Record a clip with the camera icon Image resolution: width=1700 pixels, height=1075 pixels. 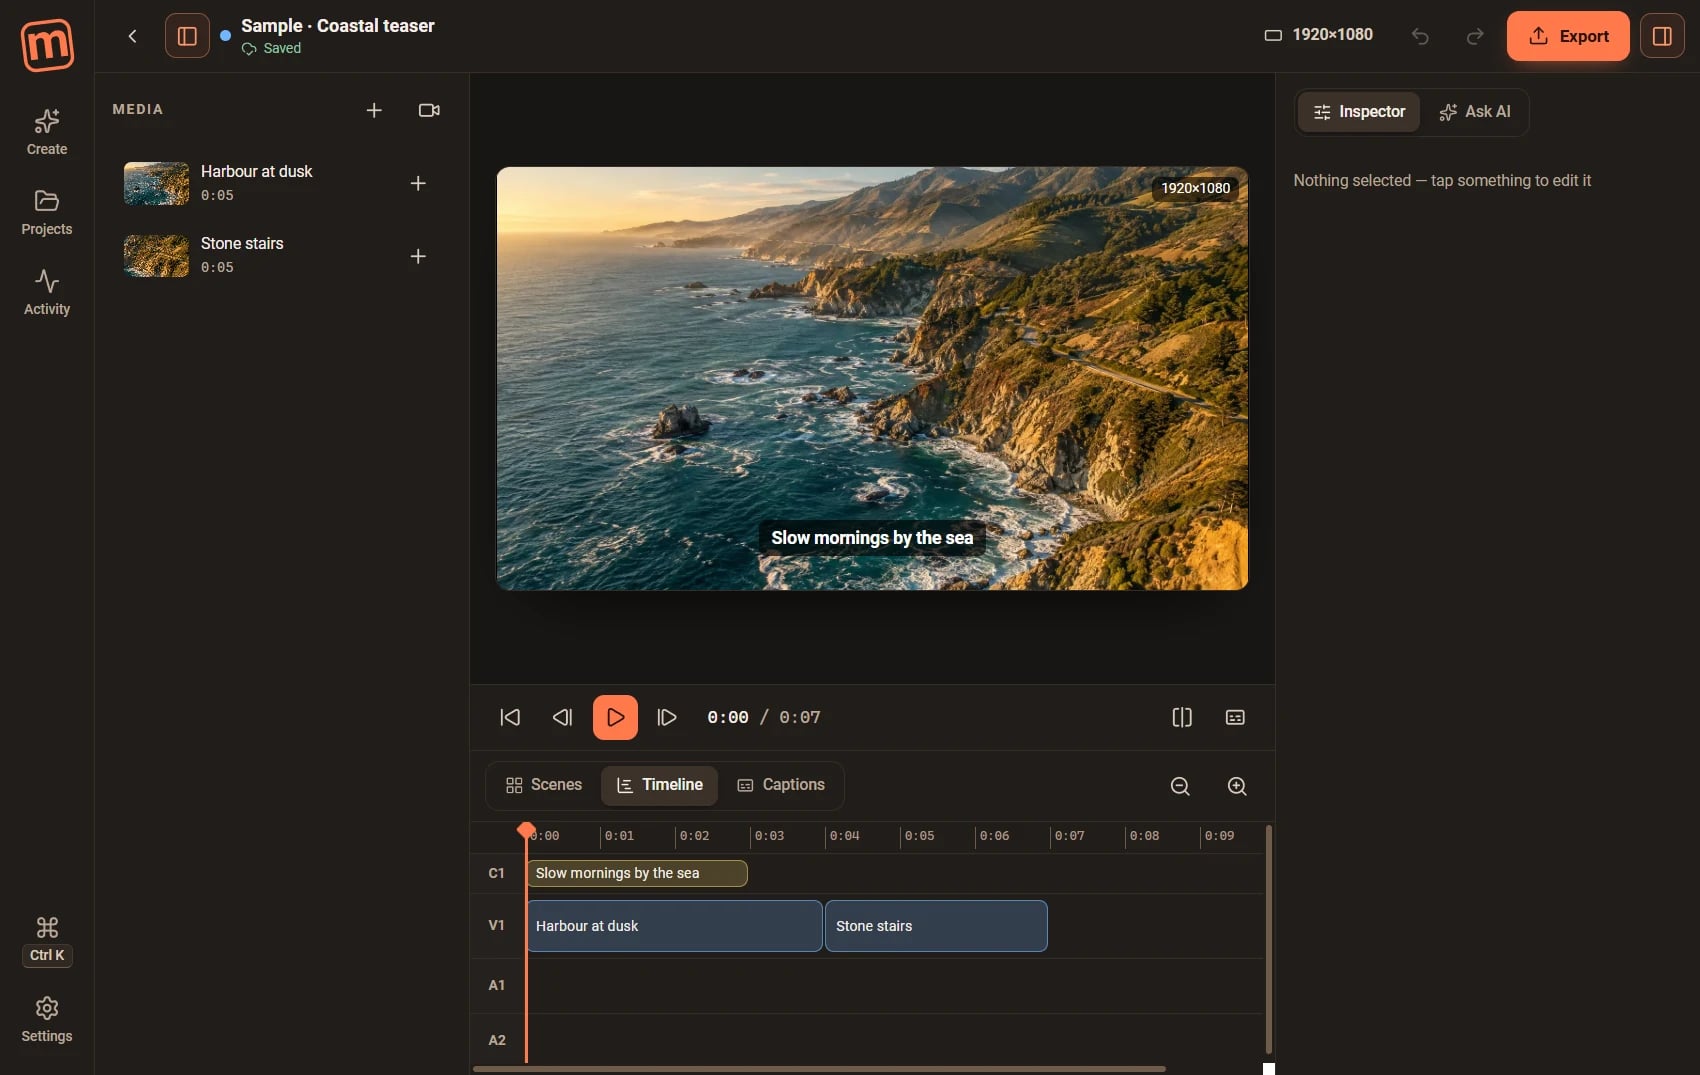pyautogui.click(x=429, y=110)
